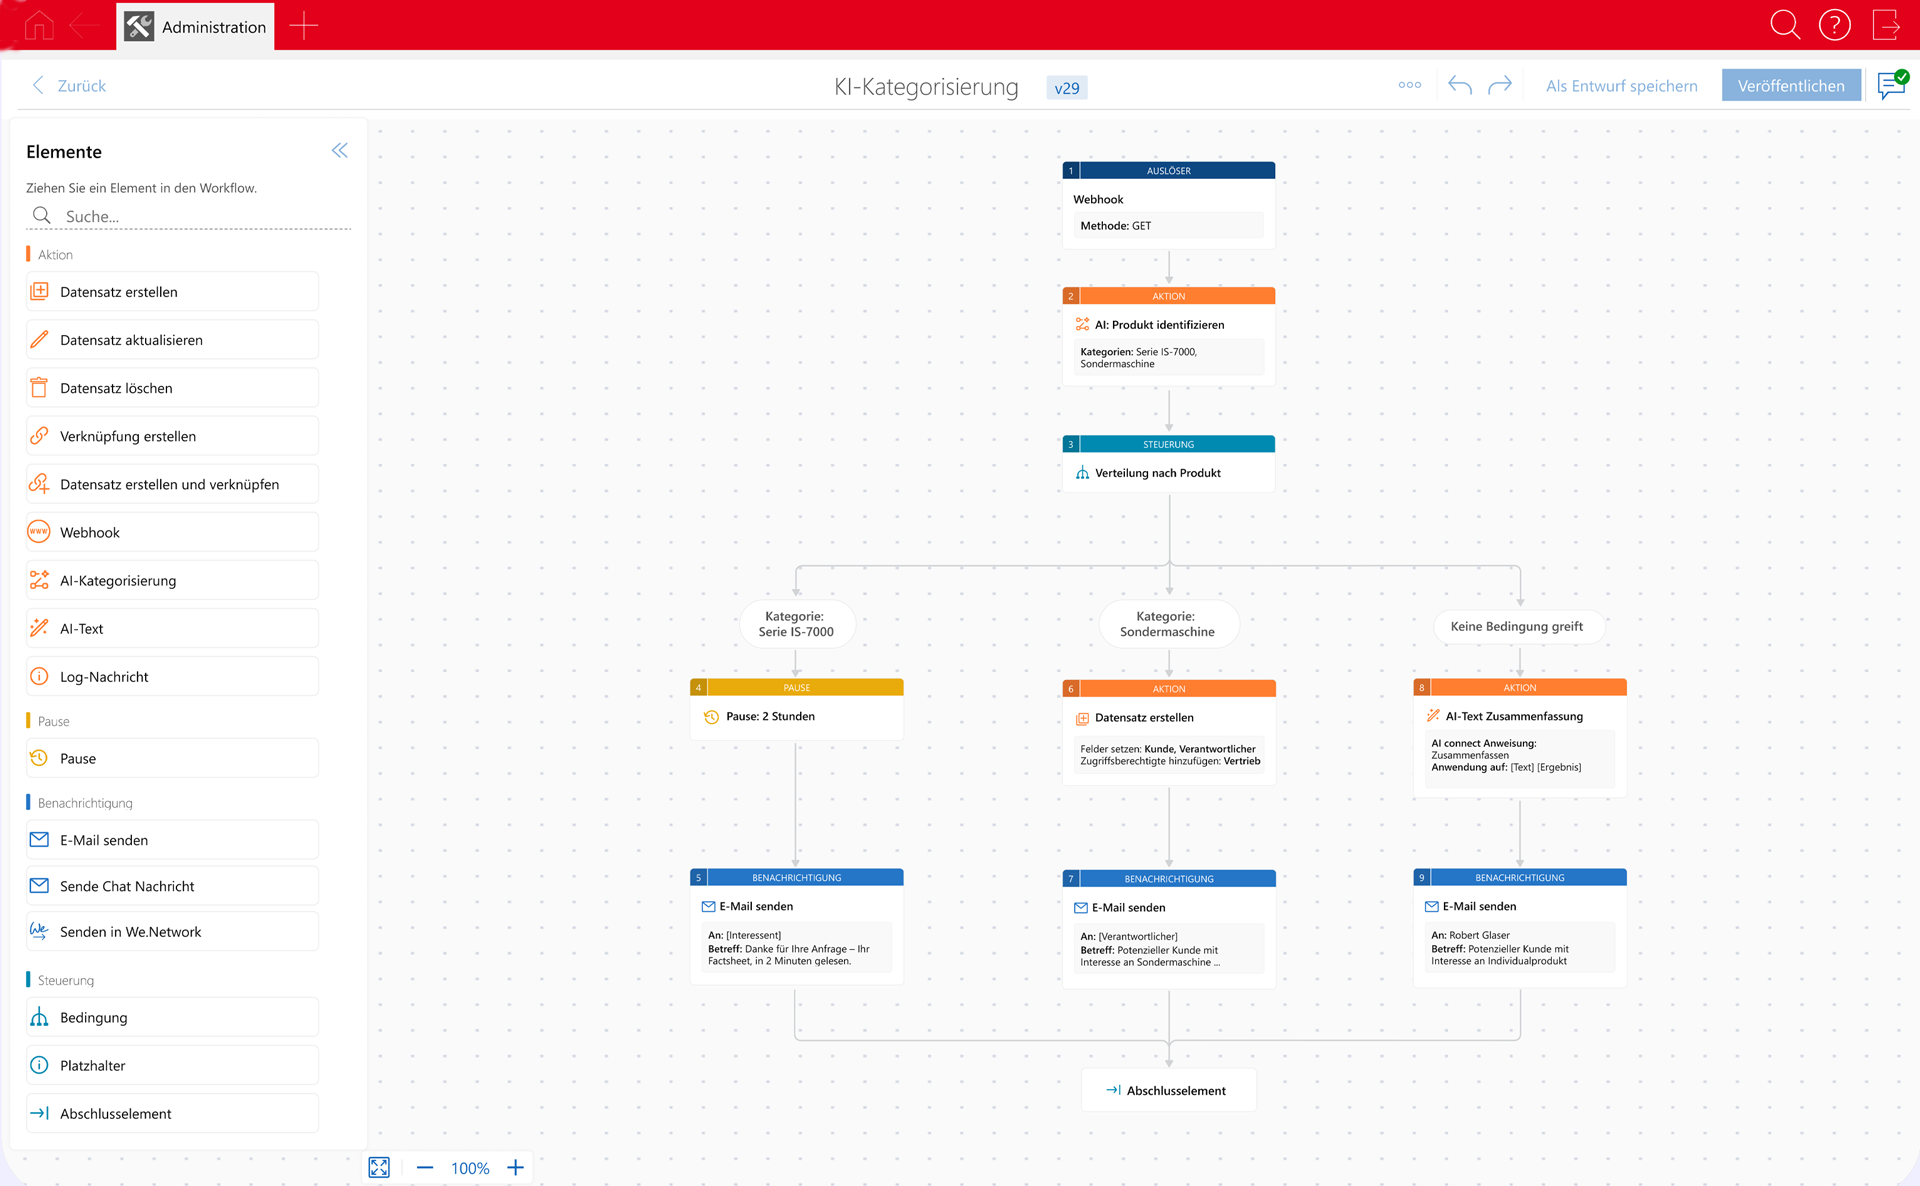Undo the last workflow change
The width and height of the screenshot is (1920, 1186).
click(x=1460, y=85)
